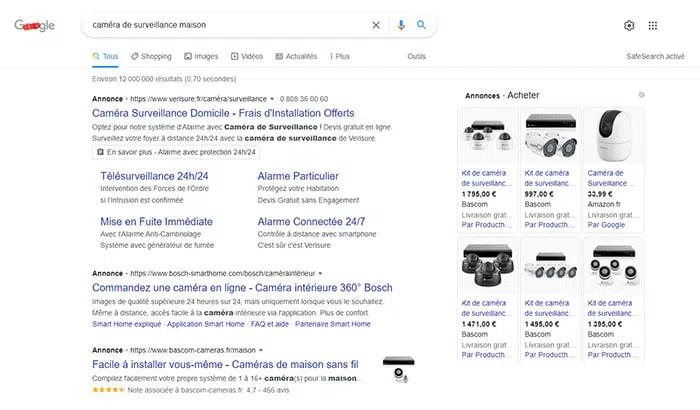Expand the Plus menu
700x410 pixels.
pos(340,56)
